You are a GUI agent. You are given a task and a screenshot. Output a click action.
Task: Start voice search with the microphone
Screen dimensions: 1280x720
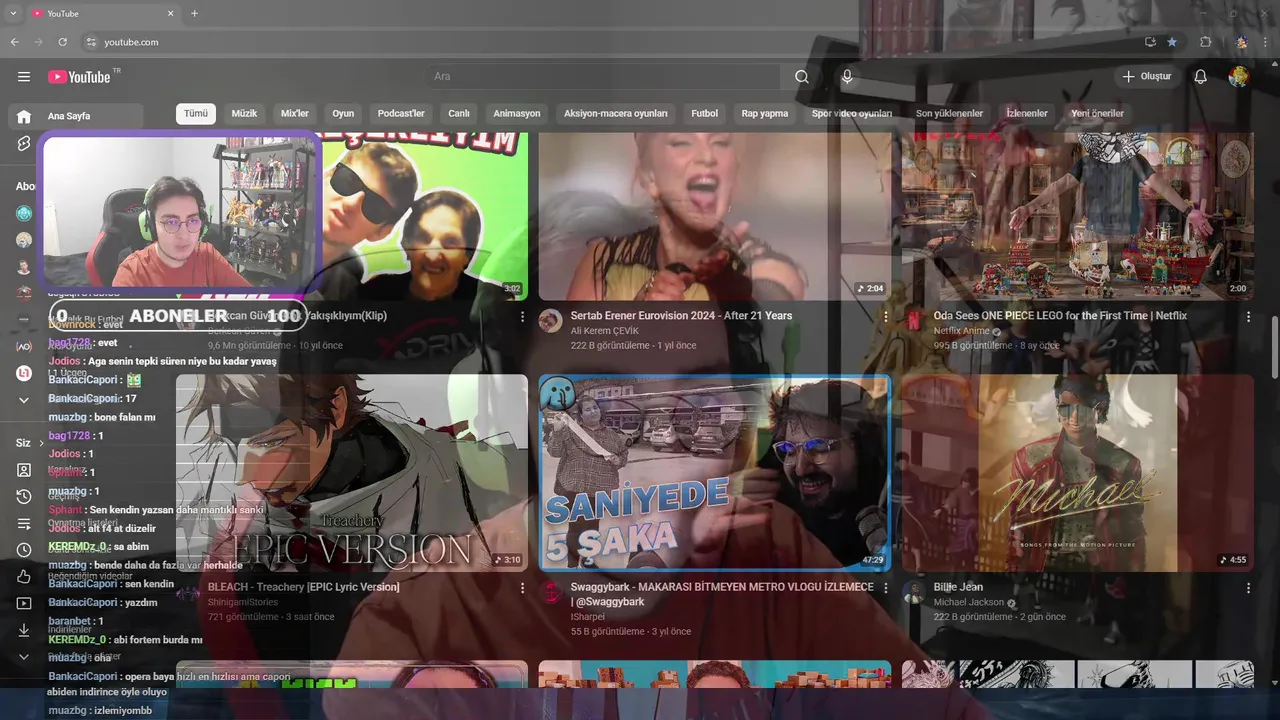tap(847, 77)
